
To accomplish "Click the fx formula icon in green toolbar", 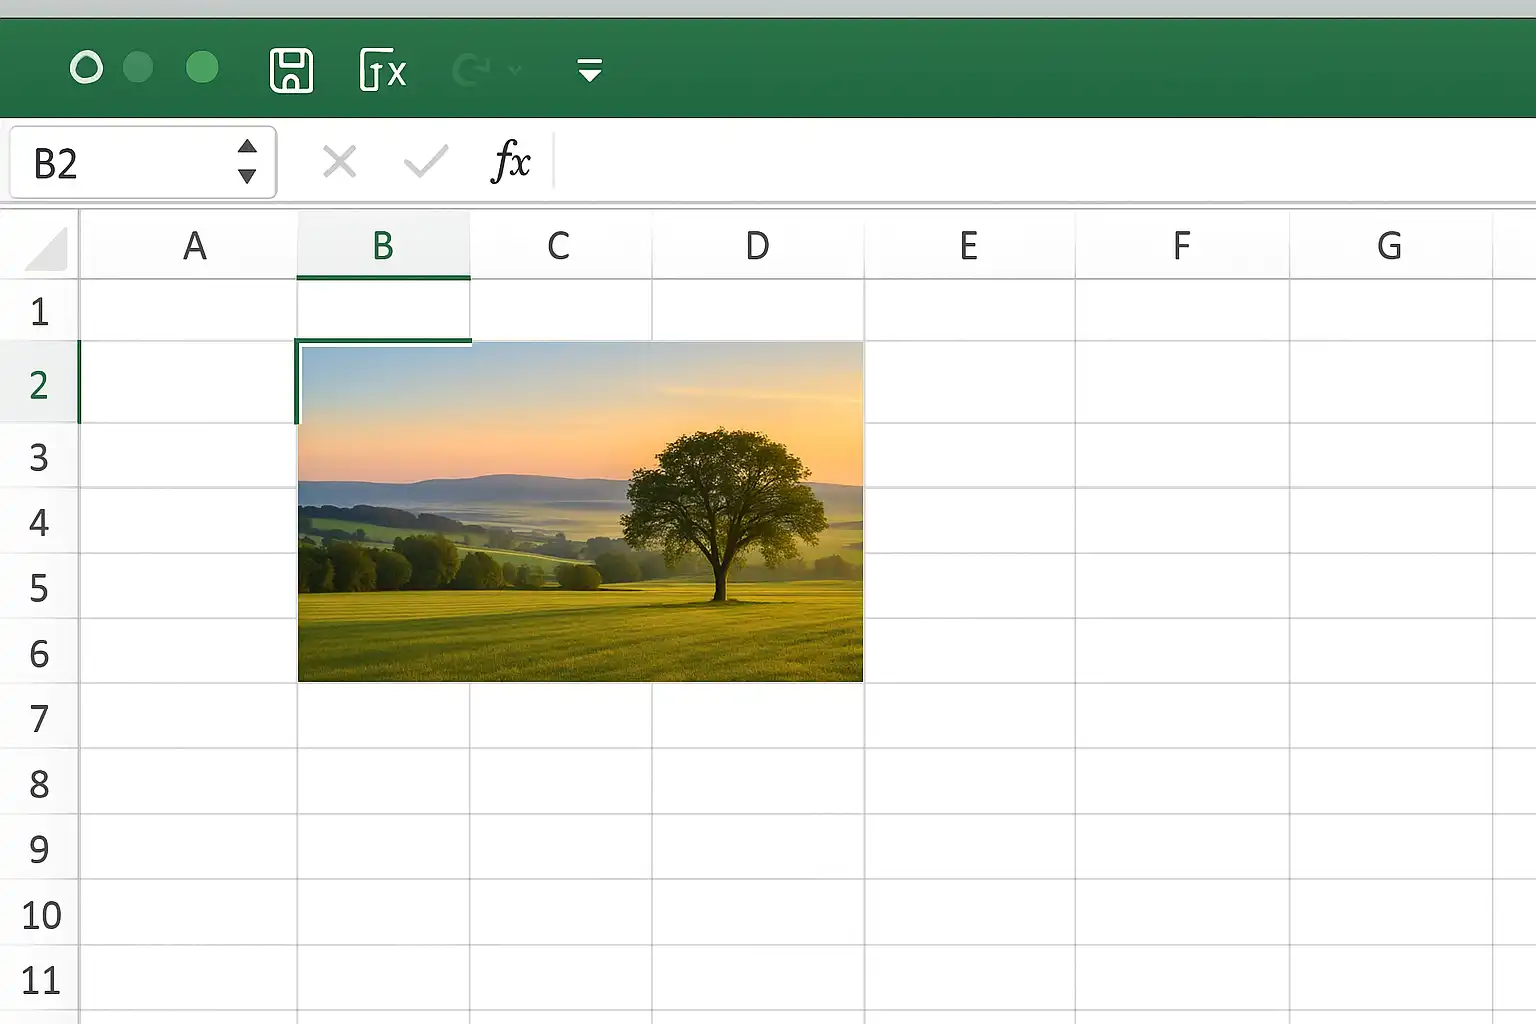I will pos(383,70).
